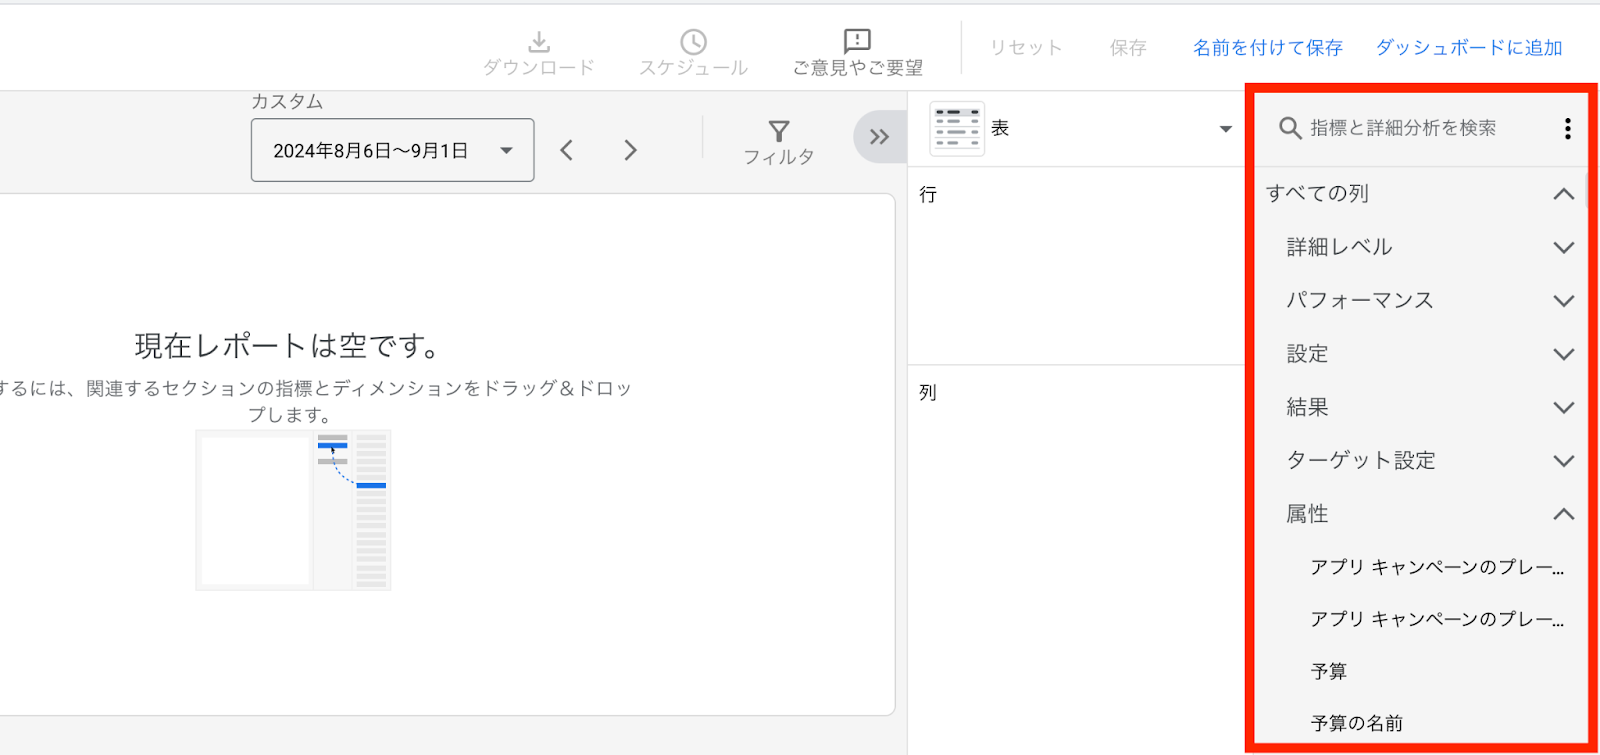
Task: Go to next date range arrow
Action: tap(630, 150)
